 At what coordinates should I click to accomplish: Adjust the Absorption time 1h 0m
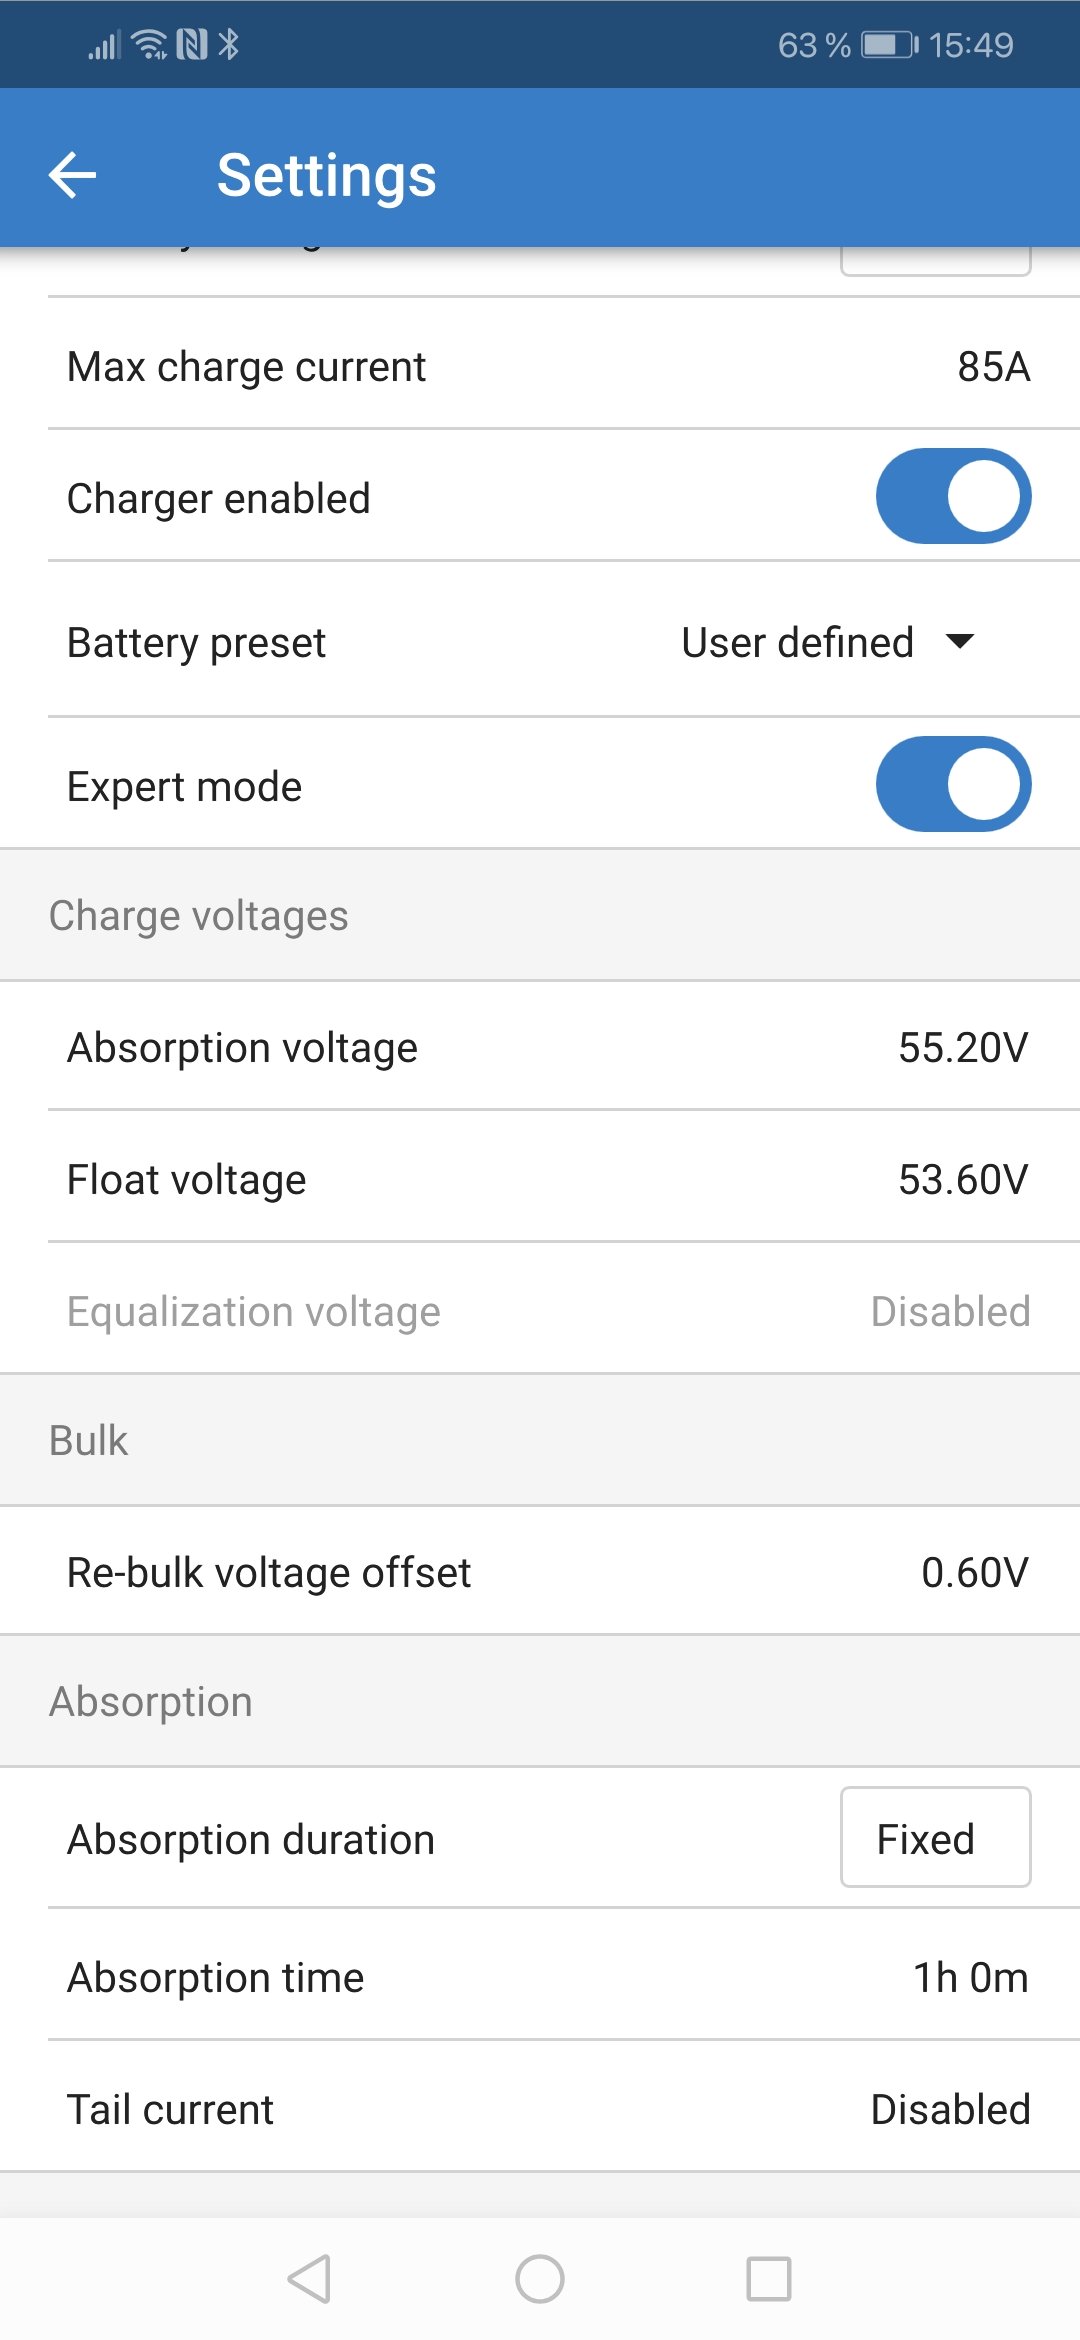(970, 1977)
